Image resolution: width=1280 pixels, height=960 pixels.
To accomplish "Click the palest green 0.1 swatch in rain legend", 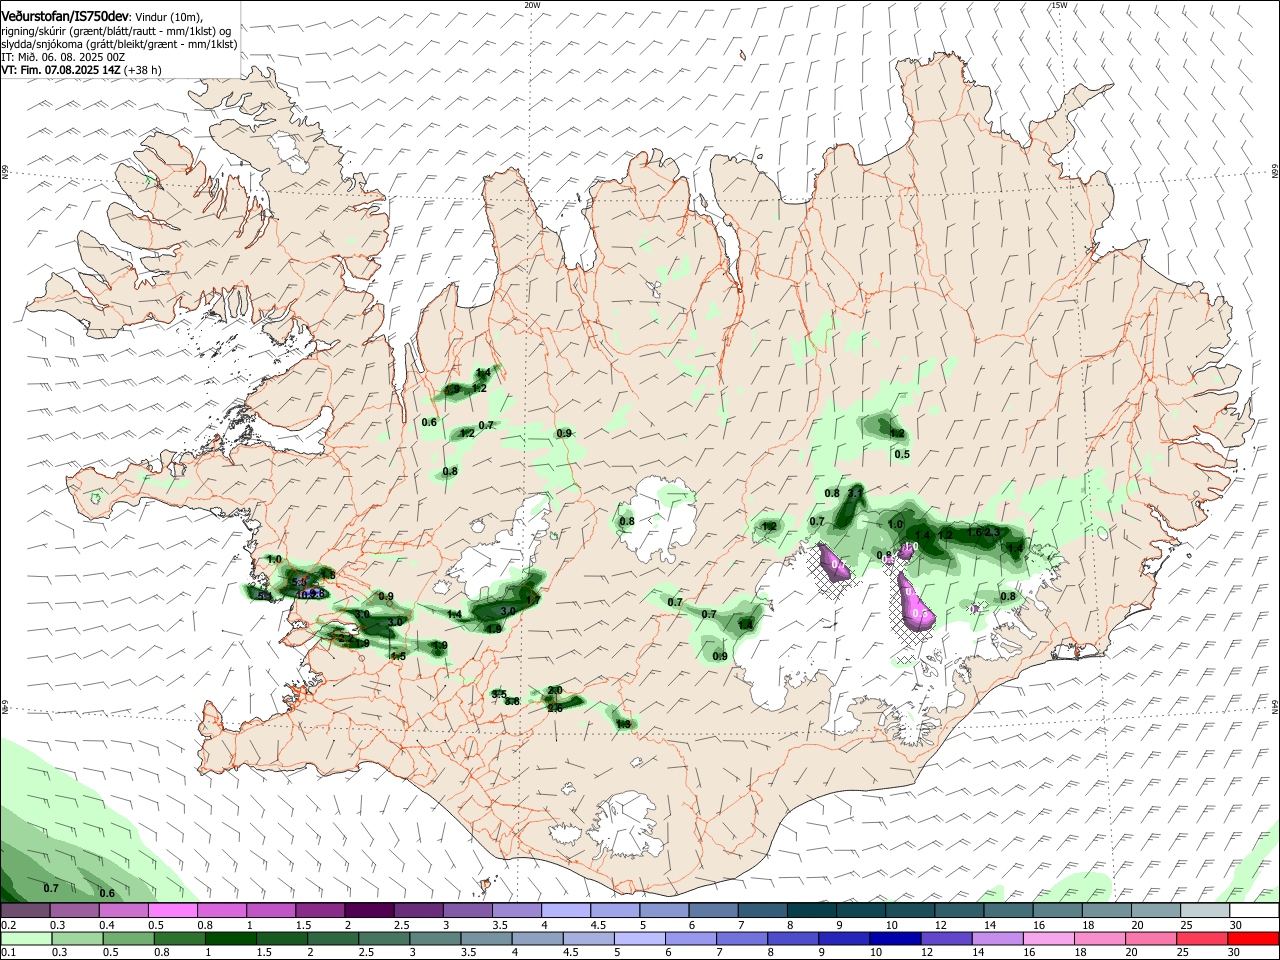I will coord(26,938).
